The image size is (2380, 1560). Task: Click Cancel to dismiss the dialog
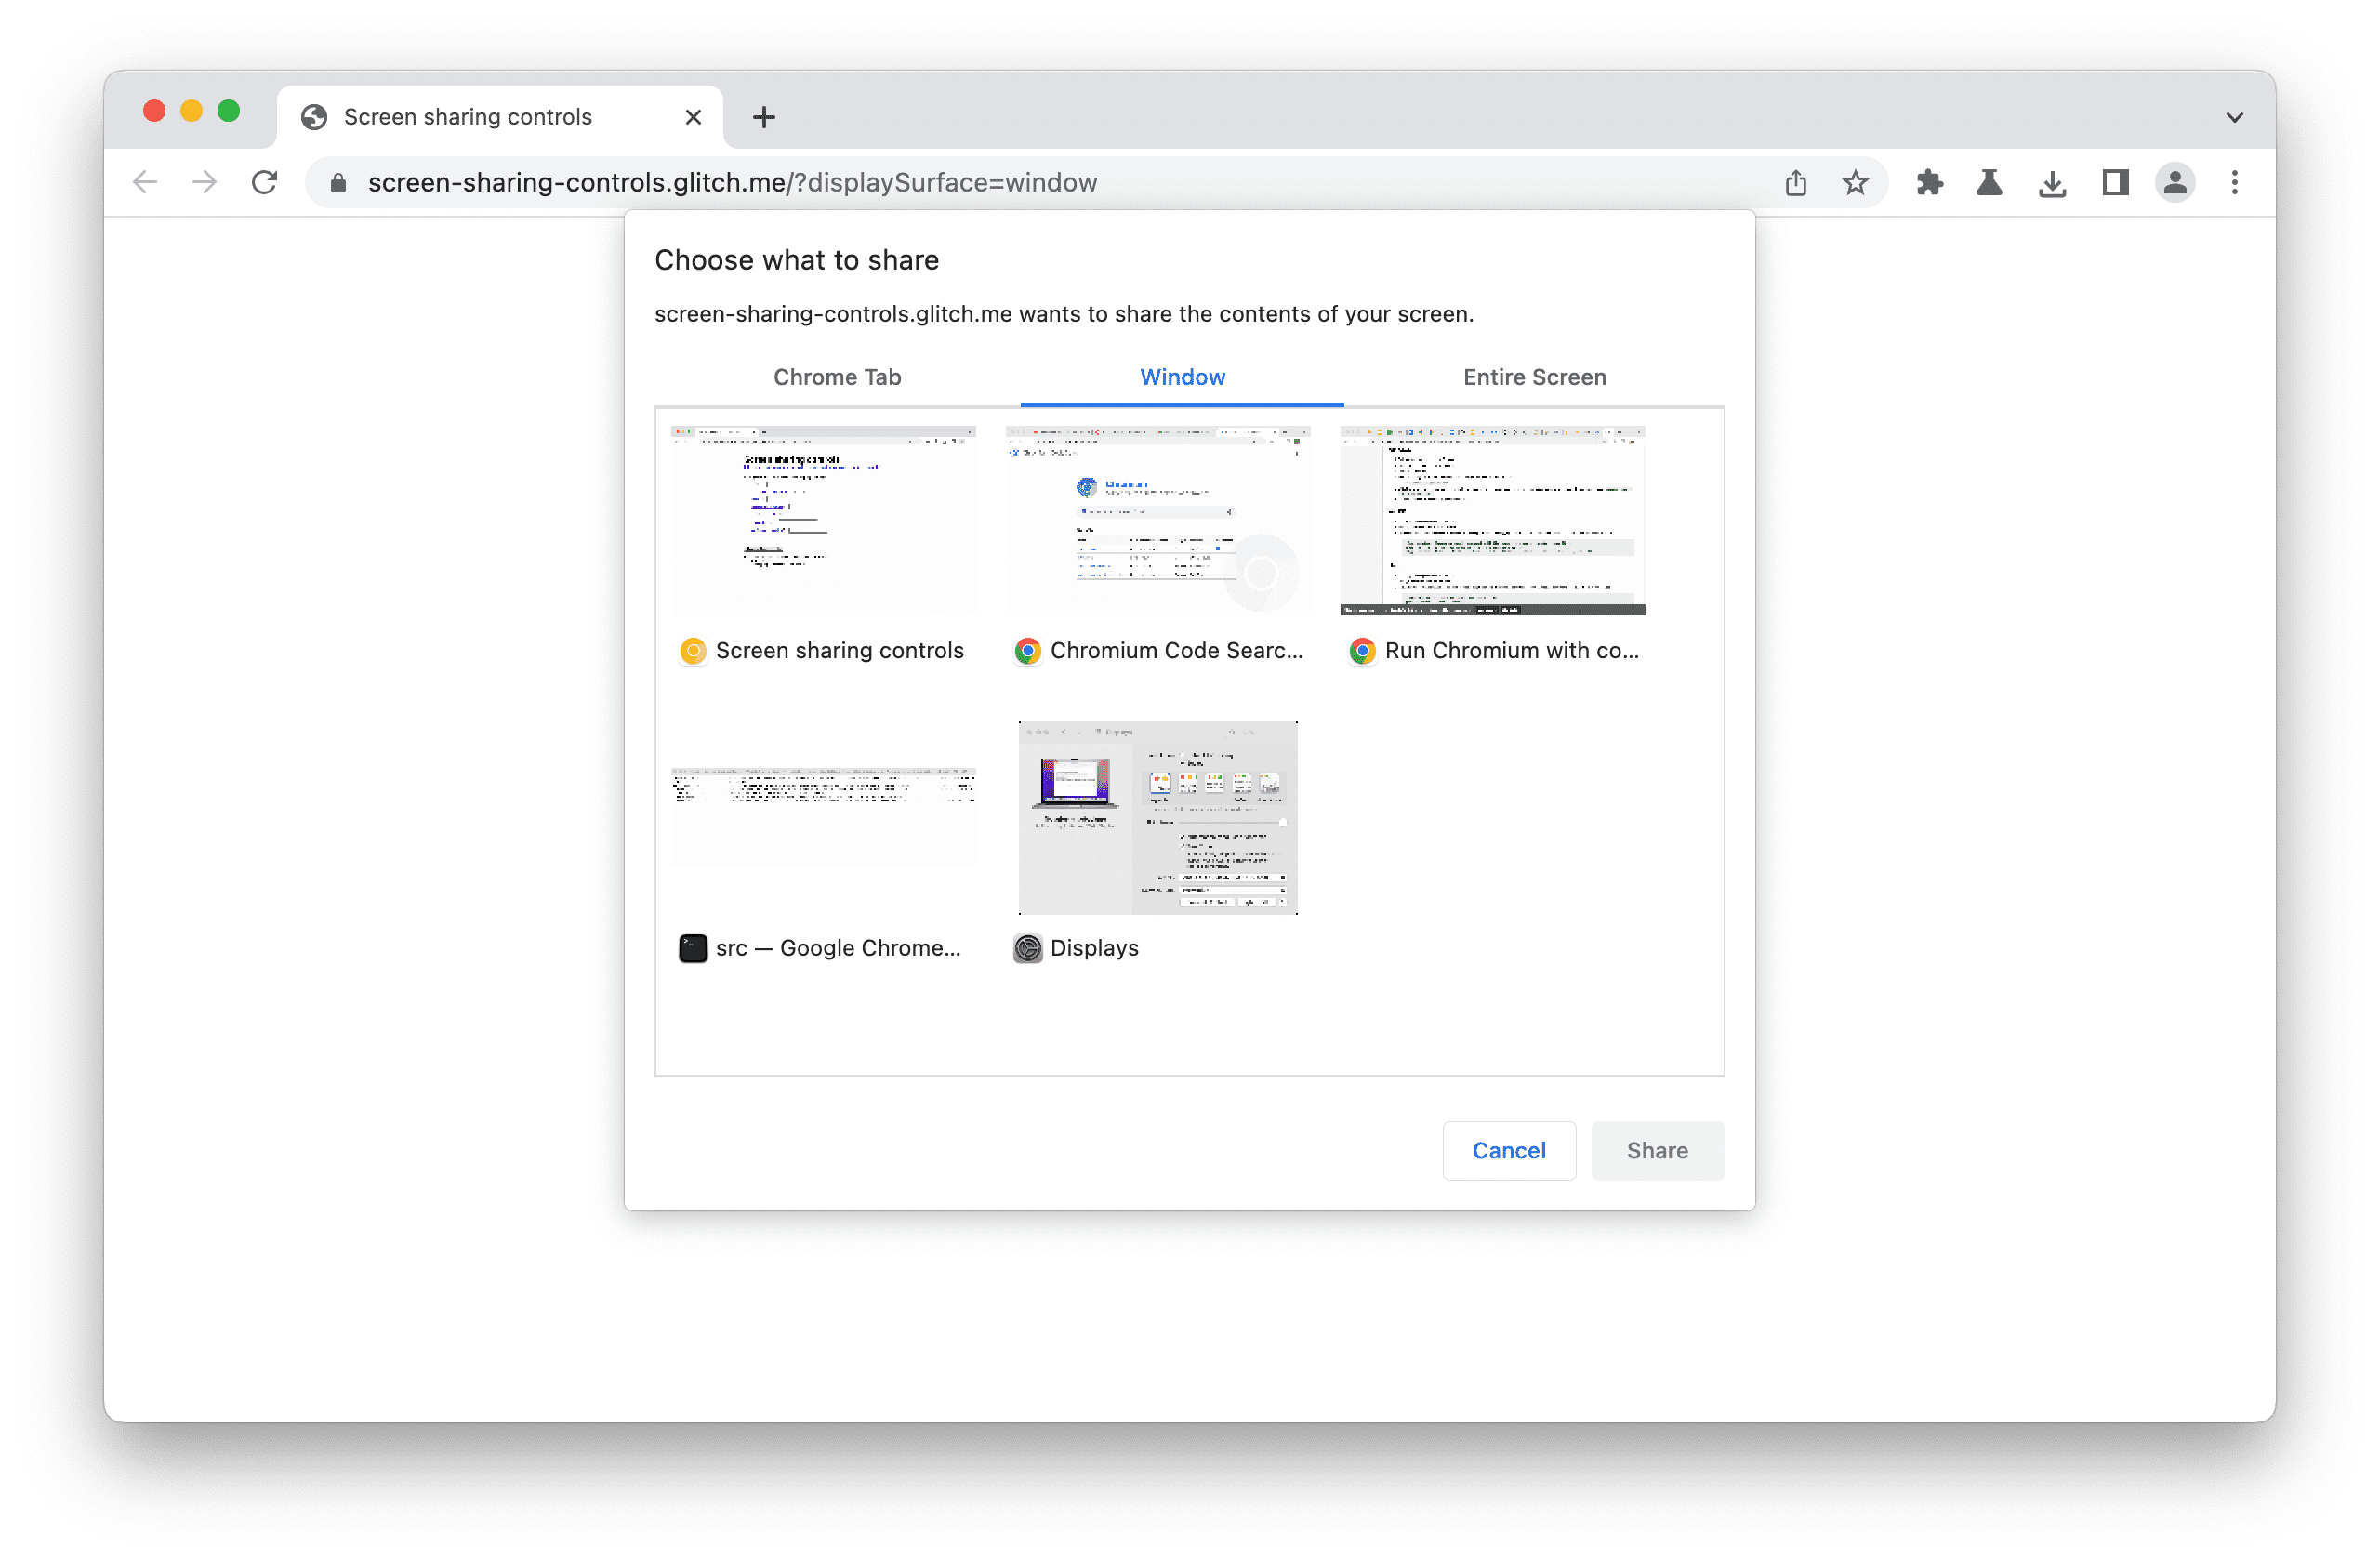tap(1506, 1147)
